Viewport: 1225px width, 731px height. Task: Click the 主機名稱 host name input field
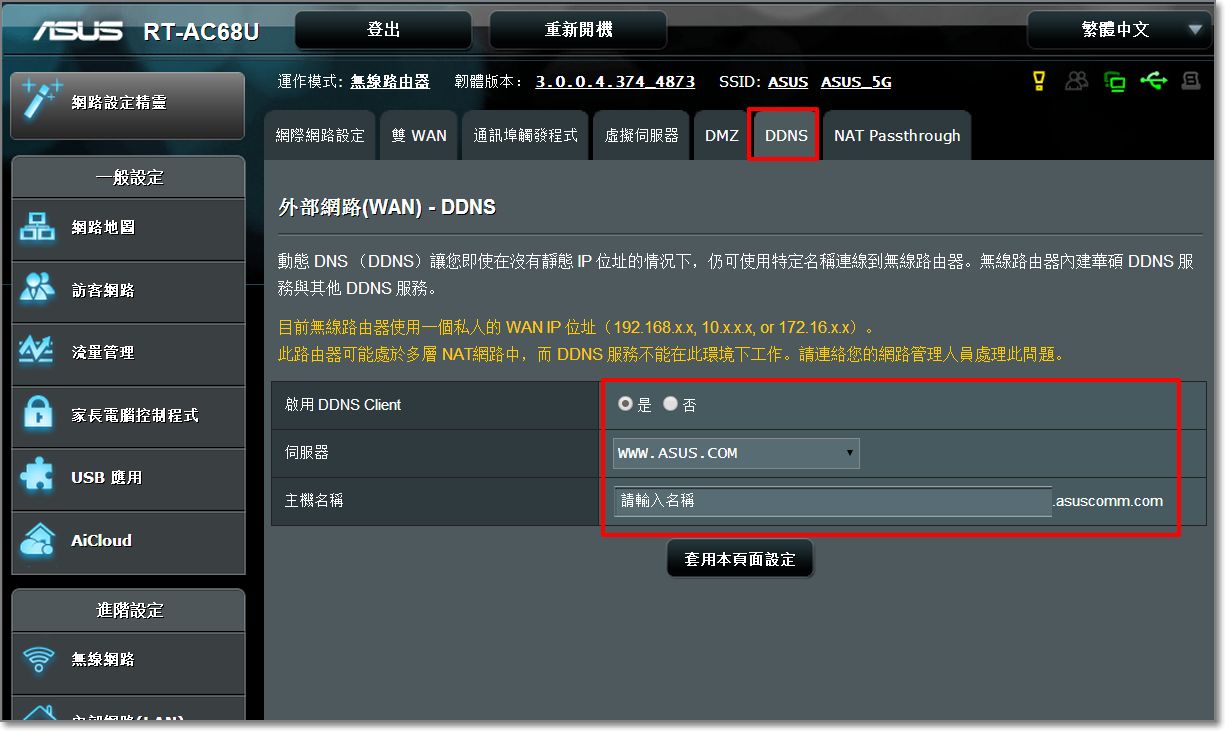coord(832,501)
